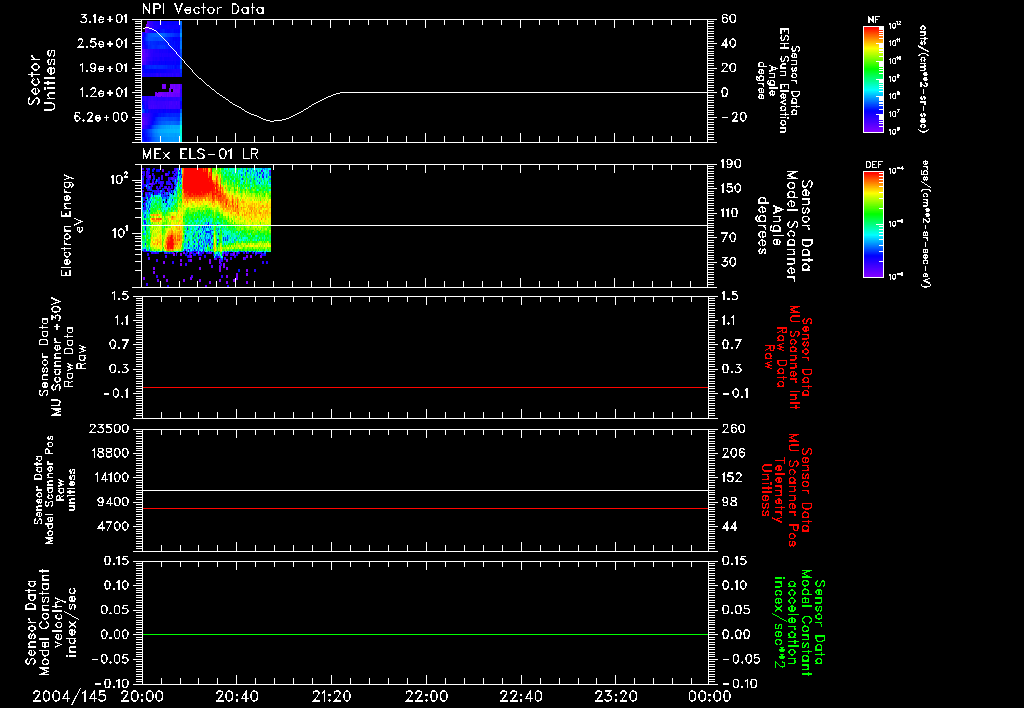The height and width of the screenshot is (708, 1024).
Task: Click the '152' telemetry axis tick
Action: [733, 477]
